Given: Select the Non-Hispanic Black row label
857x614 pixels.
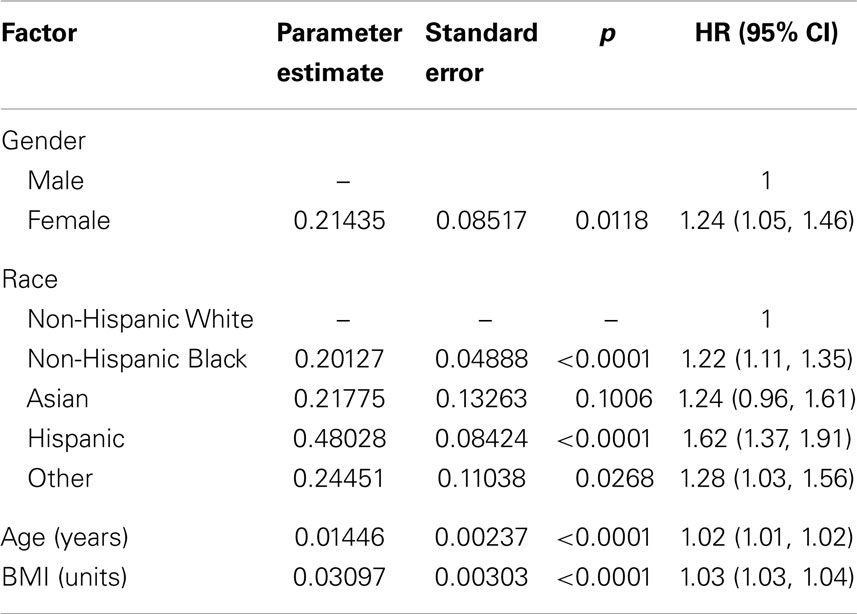Looking at the screenshot, I should pyautogui.click(x=137, y=359).
